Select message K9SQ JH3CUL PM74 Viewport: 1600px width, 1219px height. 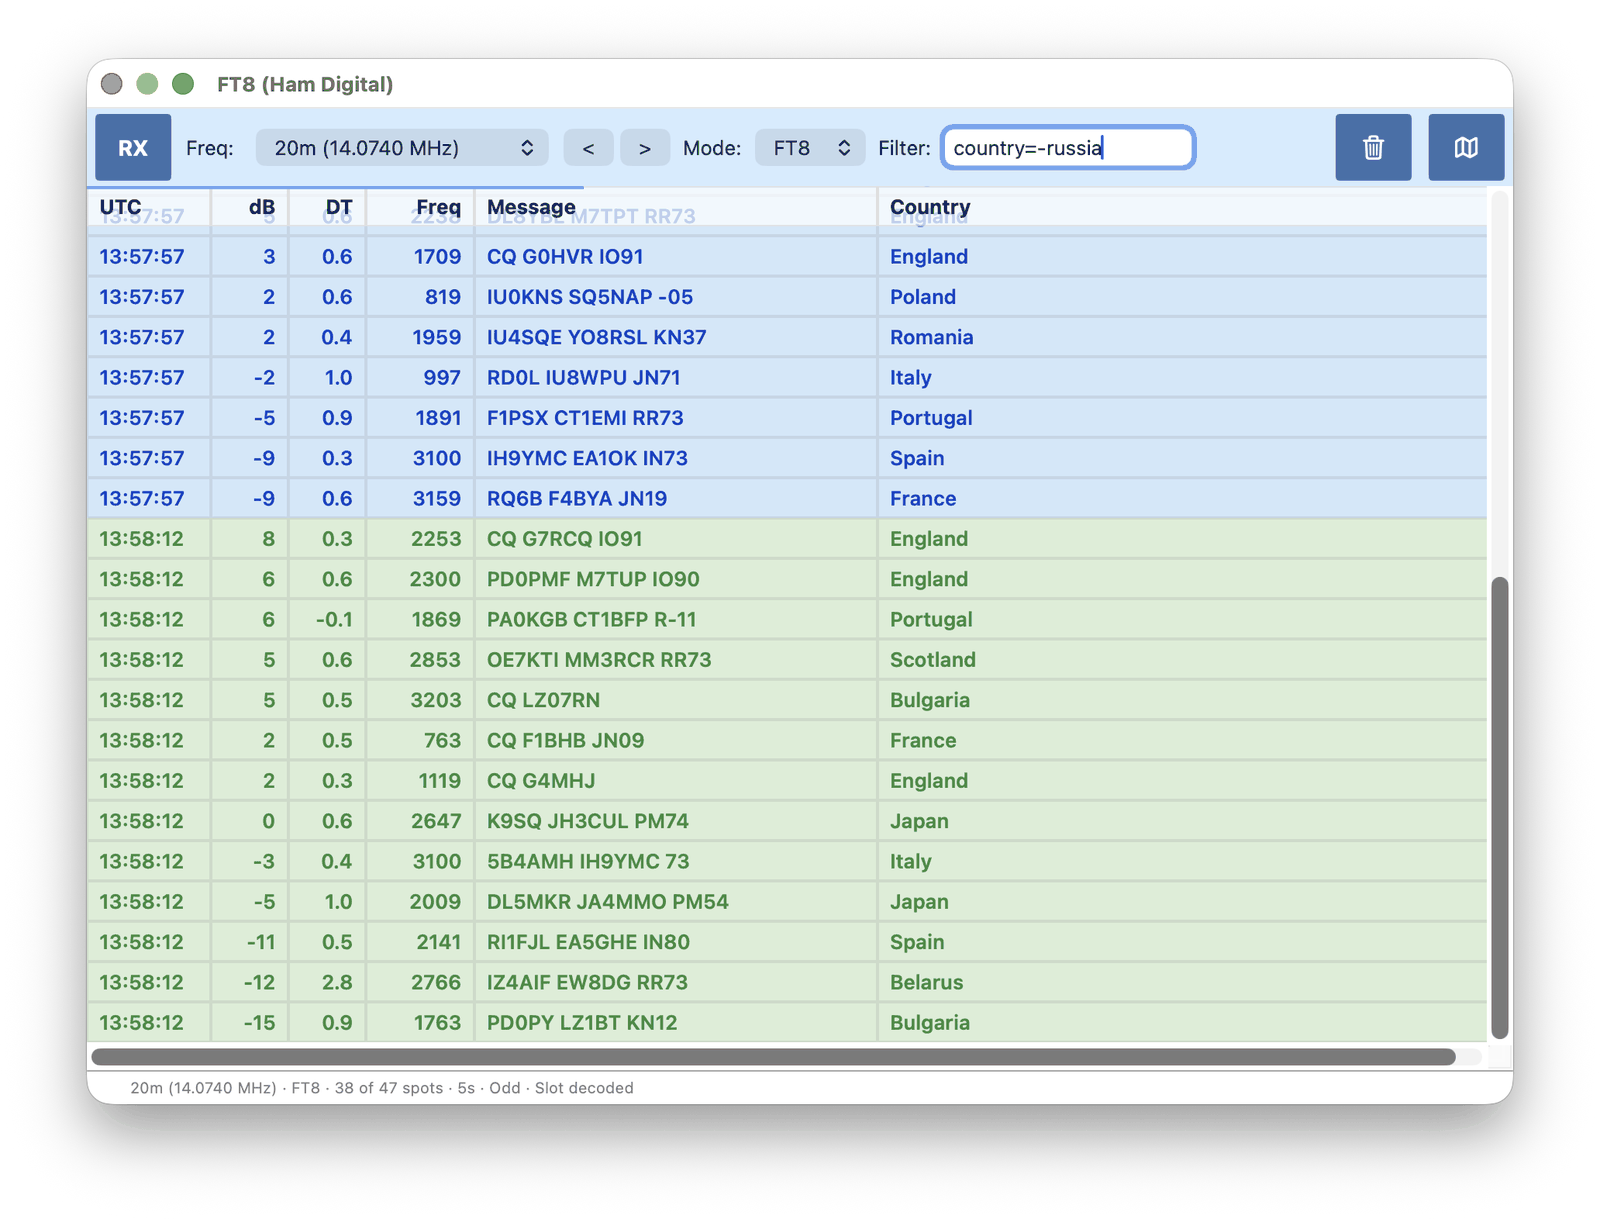click(588, 821)
